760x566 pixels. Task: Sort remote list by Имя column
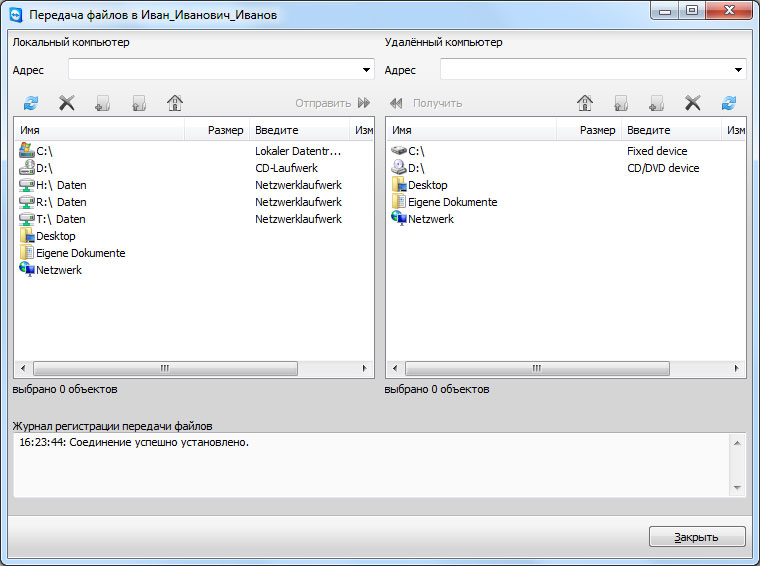(471, 130)
